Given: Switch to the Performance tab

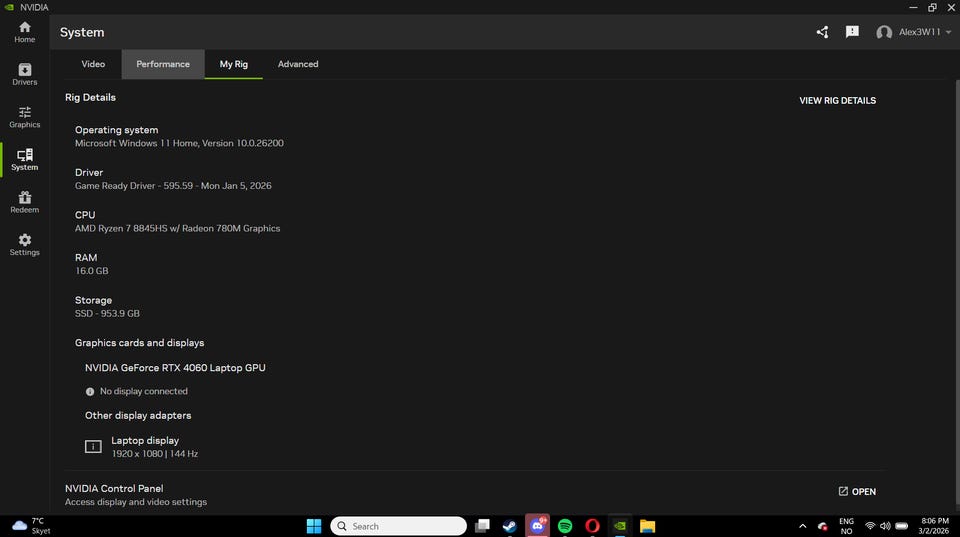Looking at the screenshot, I should [x=163, y=64].
